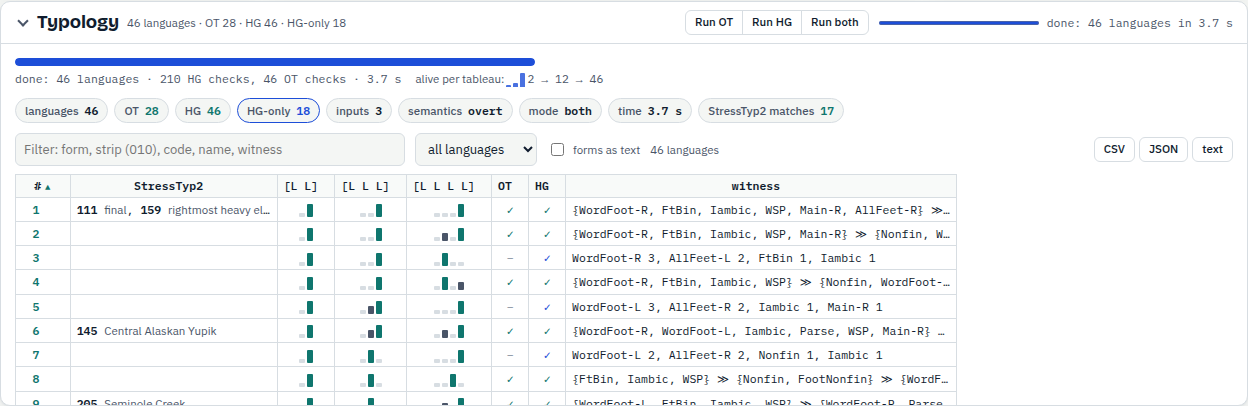Export results with the JSON button

[1163, 149]
